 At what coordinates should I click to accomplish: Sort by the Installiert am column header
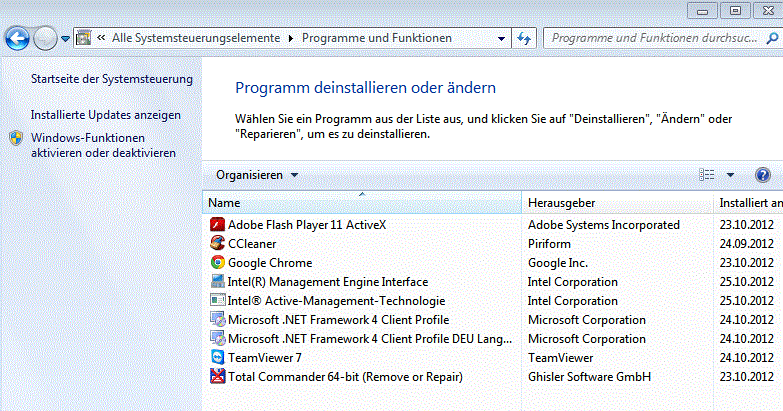tap(749, 203)
